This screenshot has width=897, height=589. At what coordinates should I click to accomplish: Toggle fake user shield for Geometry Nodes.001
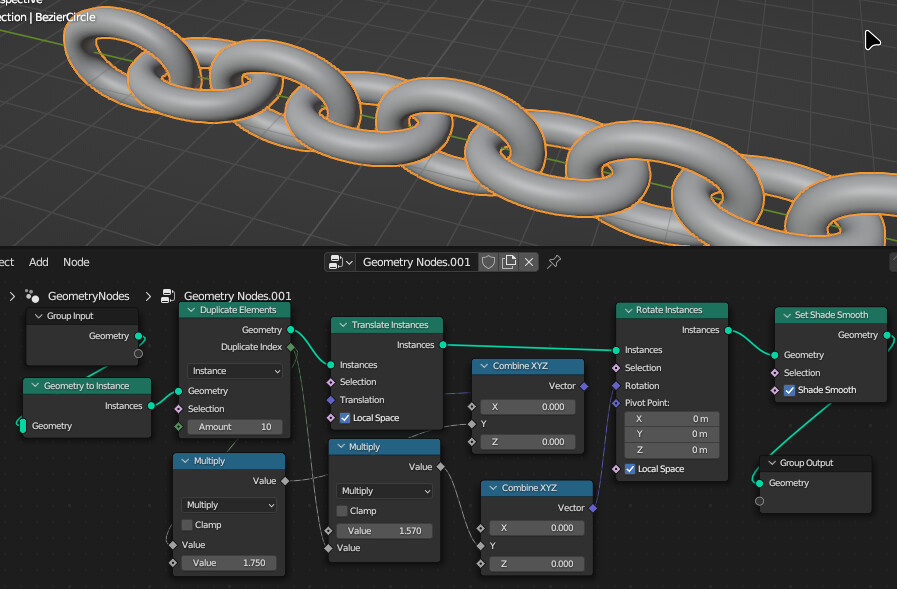[488, 262]
